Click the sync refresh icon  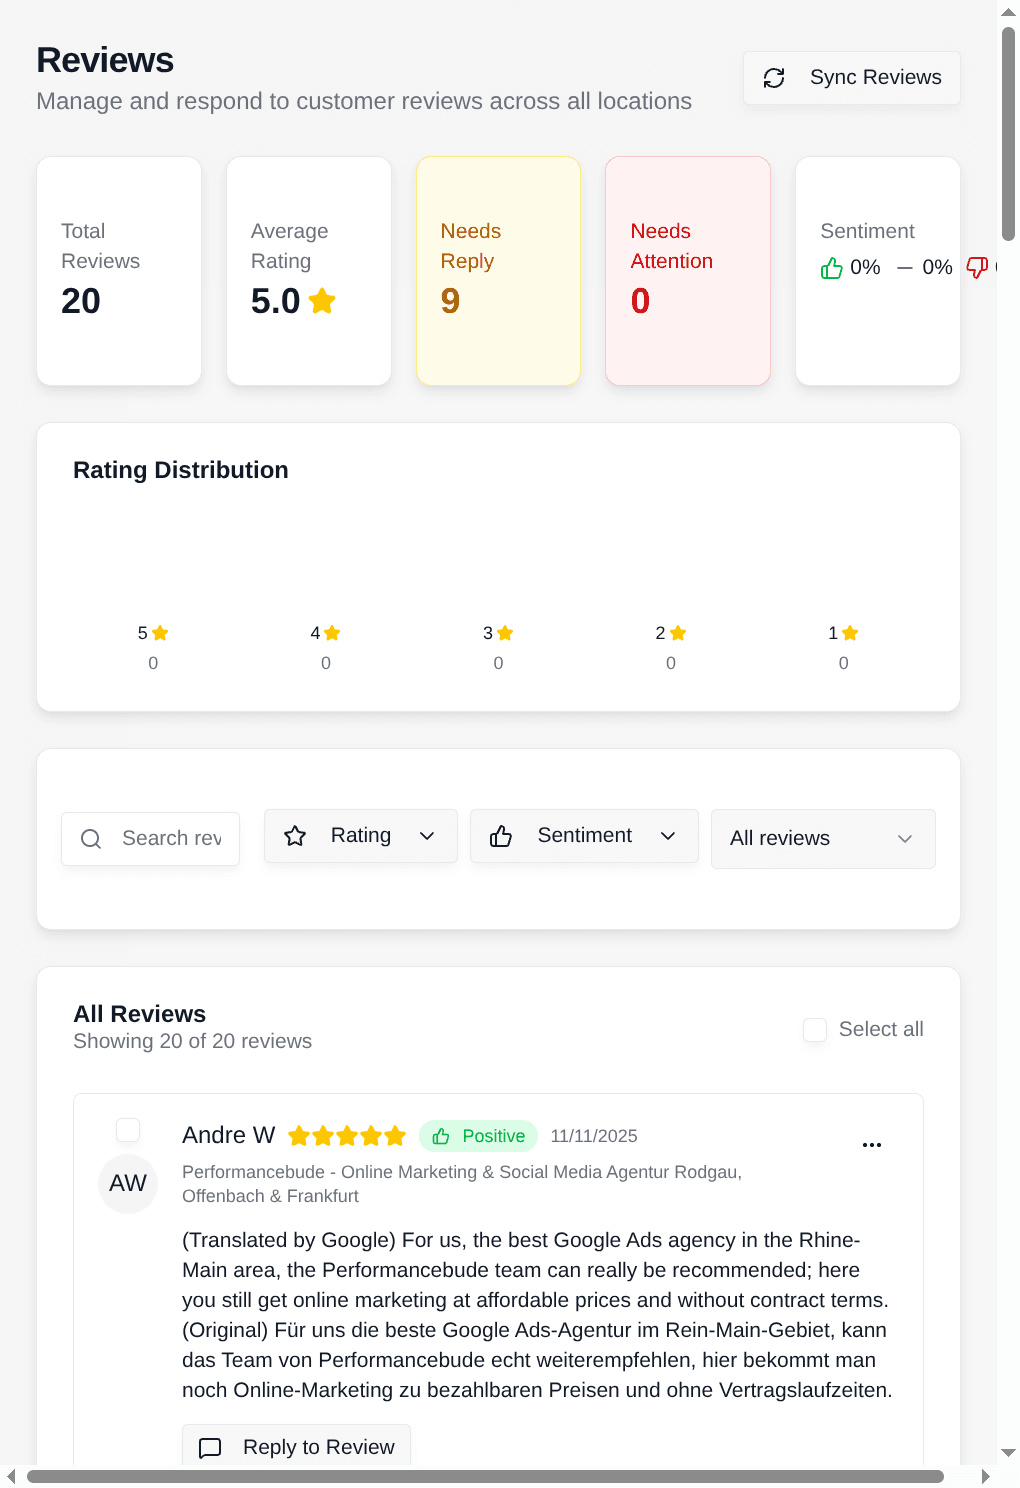click(775, 77)
